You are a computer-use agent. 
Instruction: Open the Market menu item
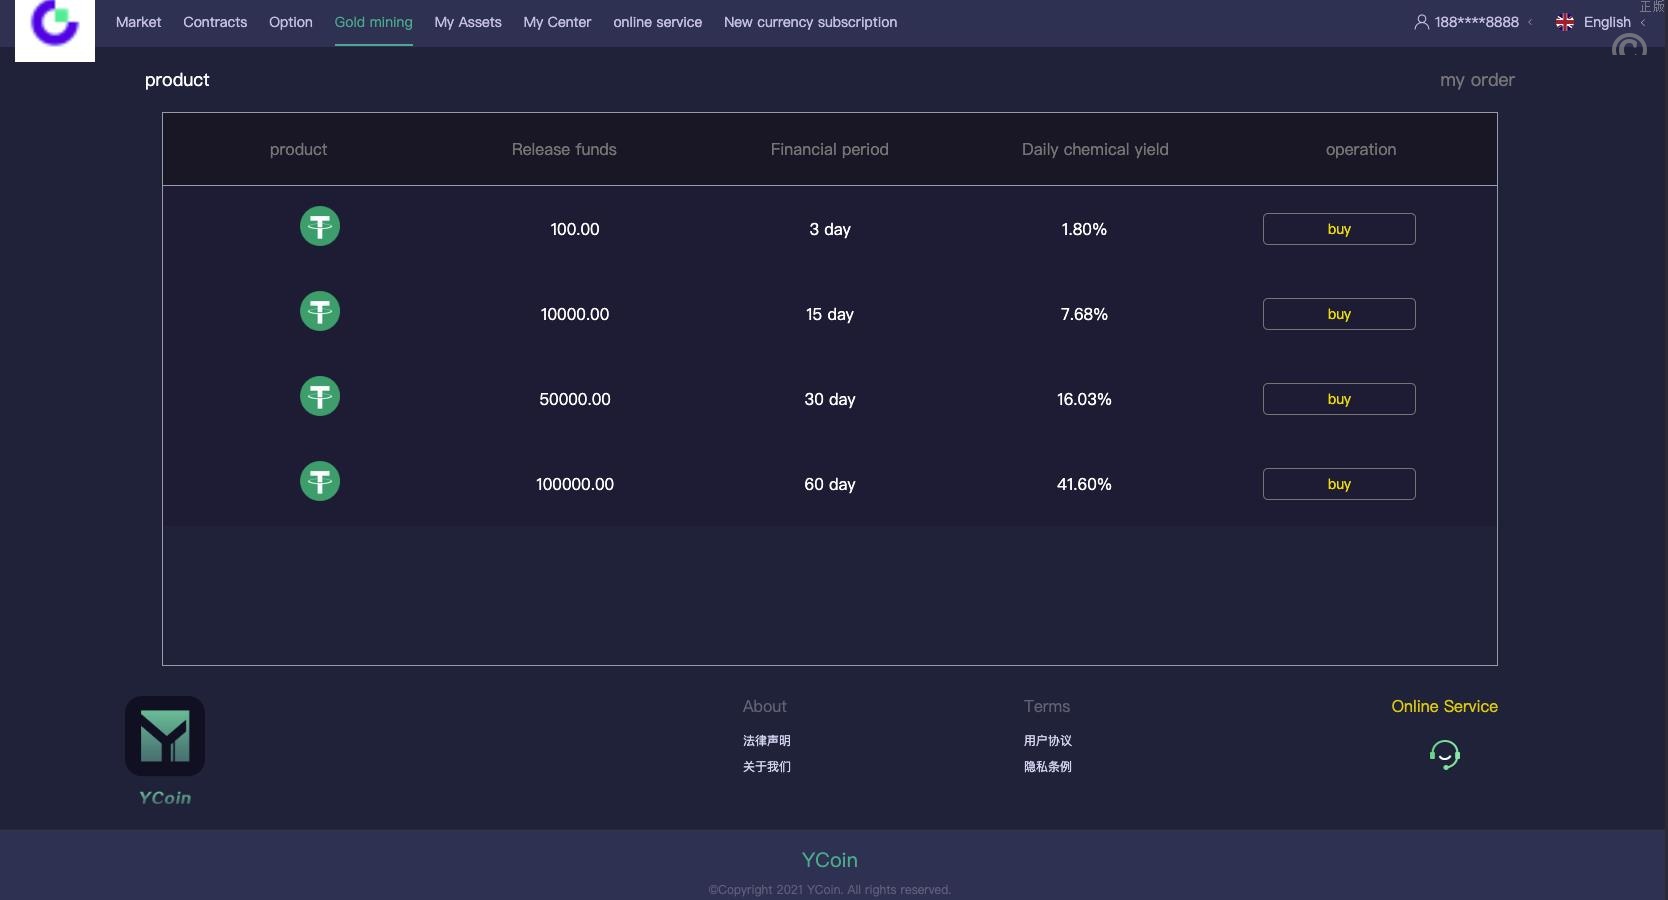coord(138,22)
